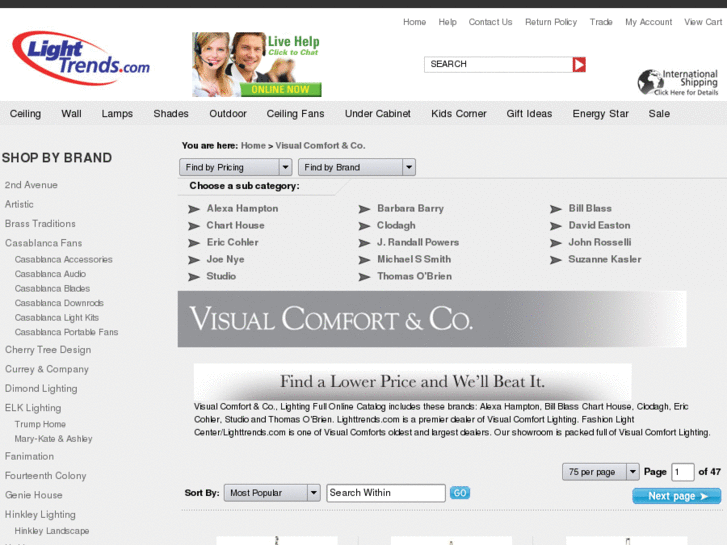727x545 pixels.
Task: Open the Live Help chat banner
Action: 257,64
